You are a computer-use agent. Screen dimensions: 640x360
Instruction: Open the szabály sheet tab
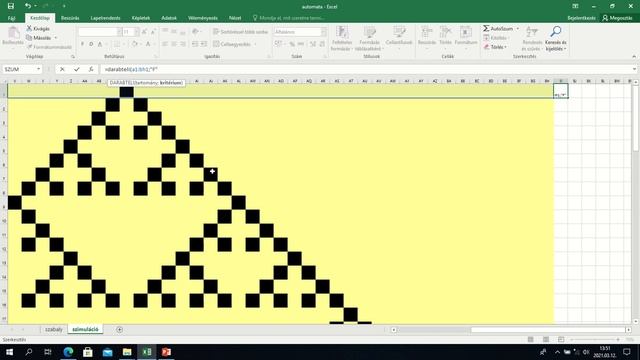tap(54, 329)
